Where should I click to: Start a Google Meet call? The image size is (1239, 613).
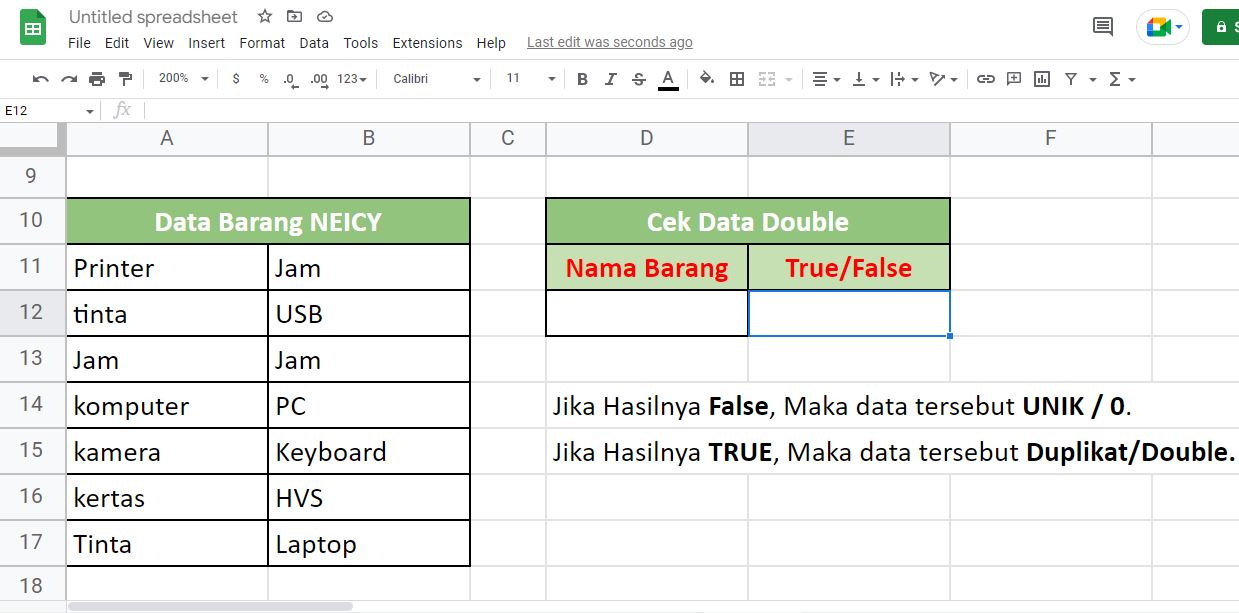pos(1163,27)
